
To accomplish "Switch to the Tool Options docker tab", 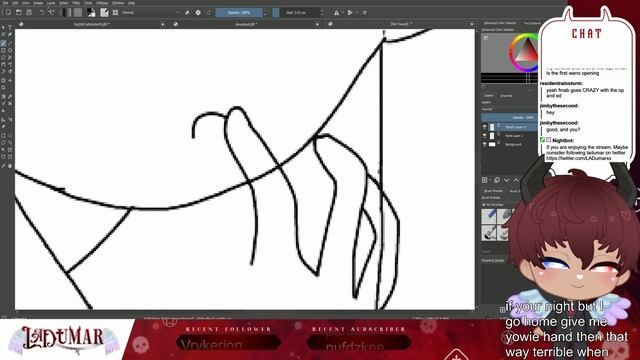I will pyautogui.click(x=532, y=23).
